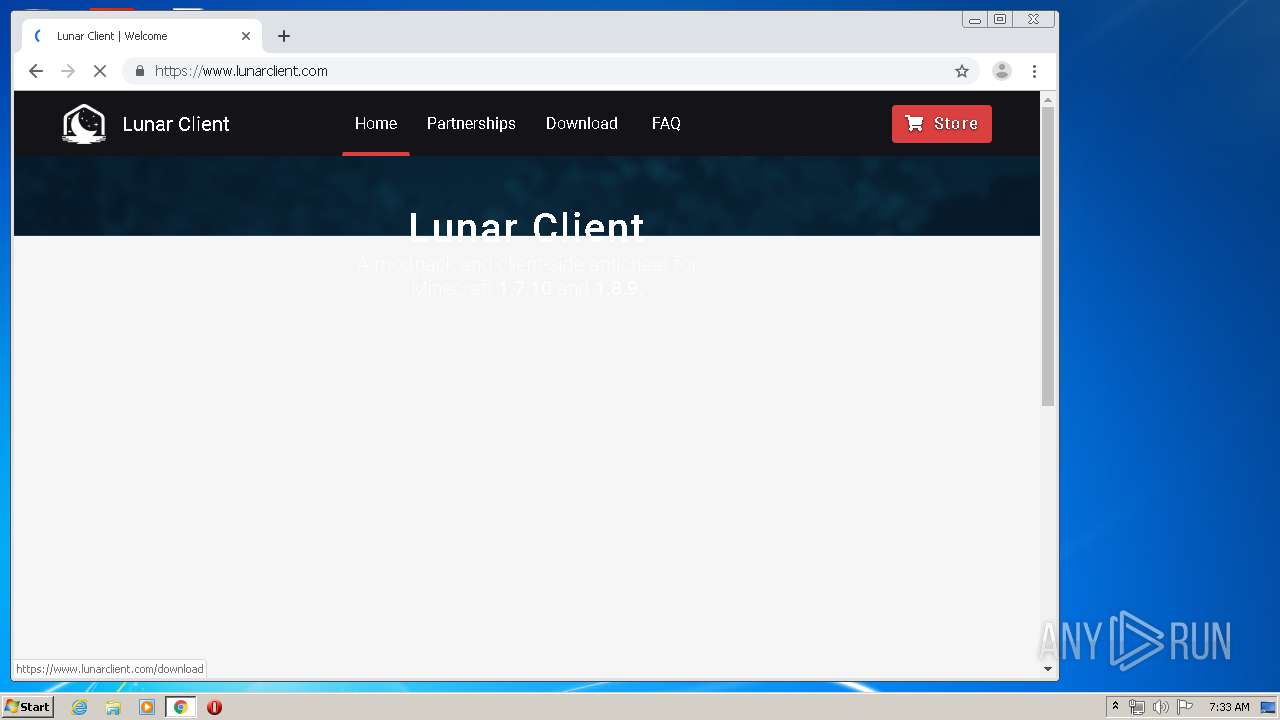The image size is (1280, 720).
Task: Click the address bar URL field
Action: pos(550,71)
